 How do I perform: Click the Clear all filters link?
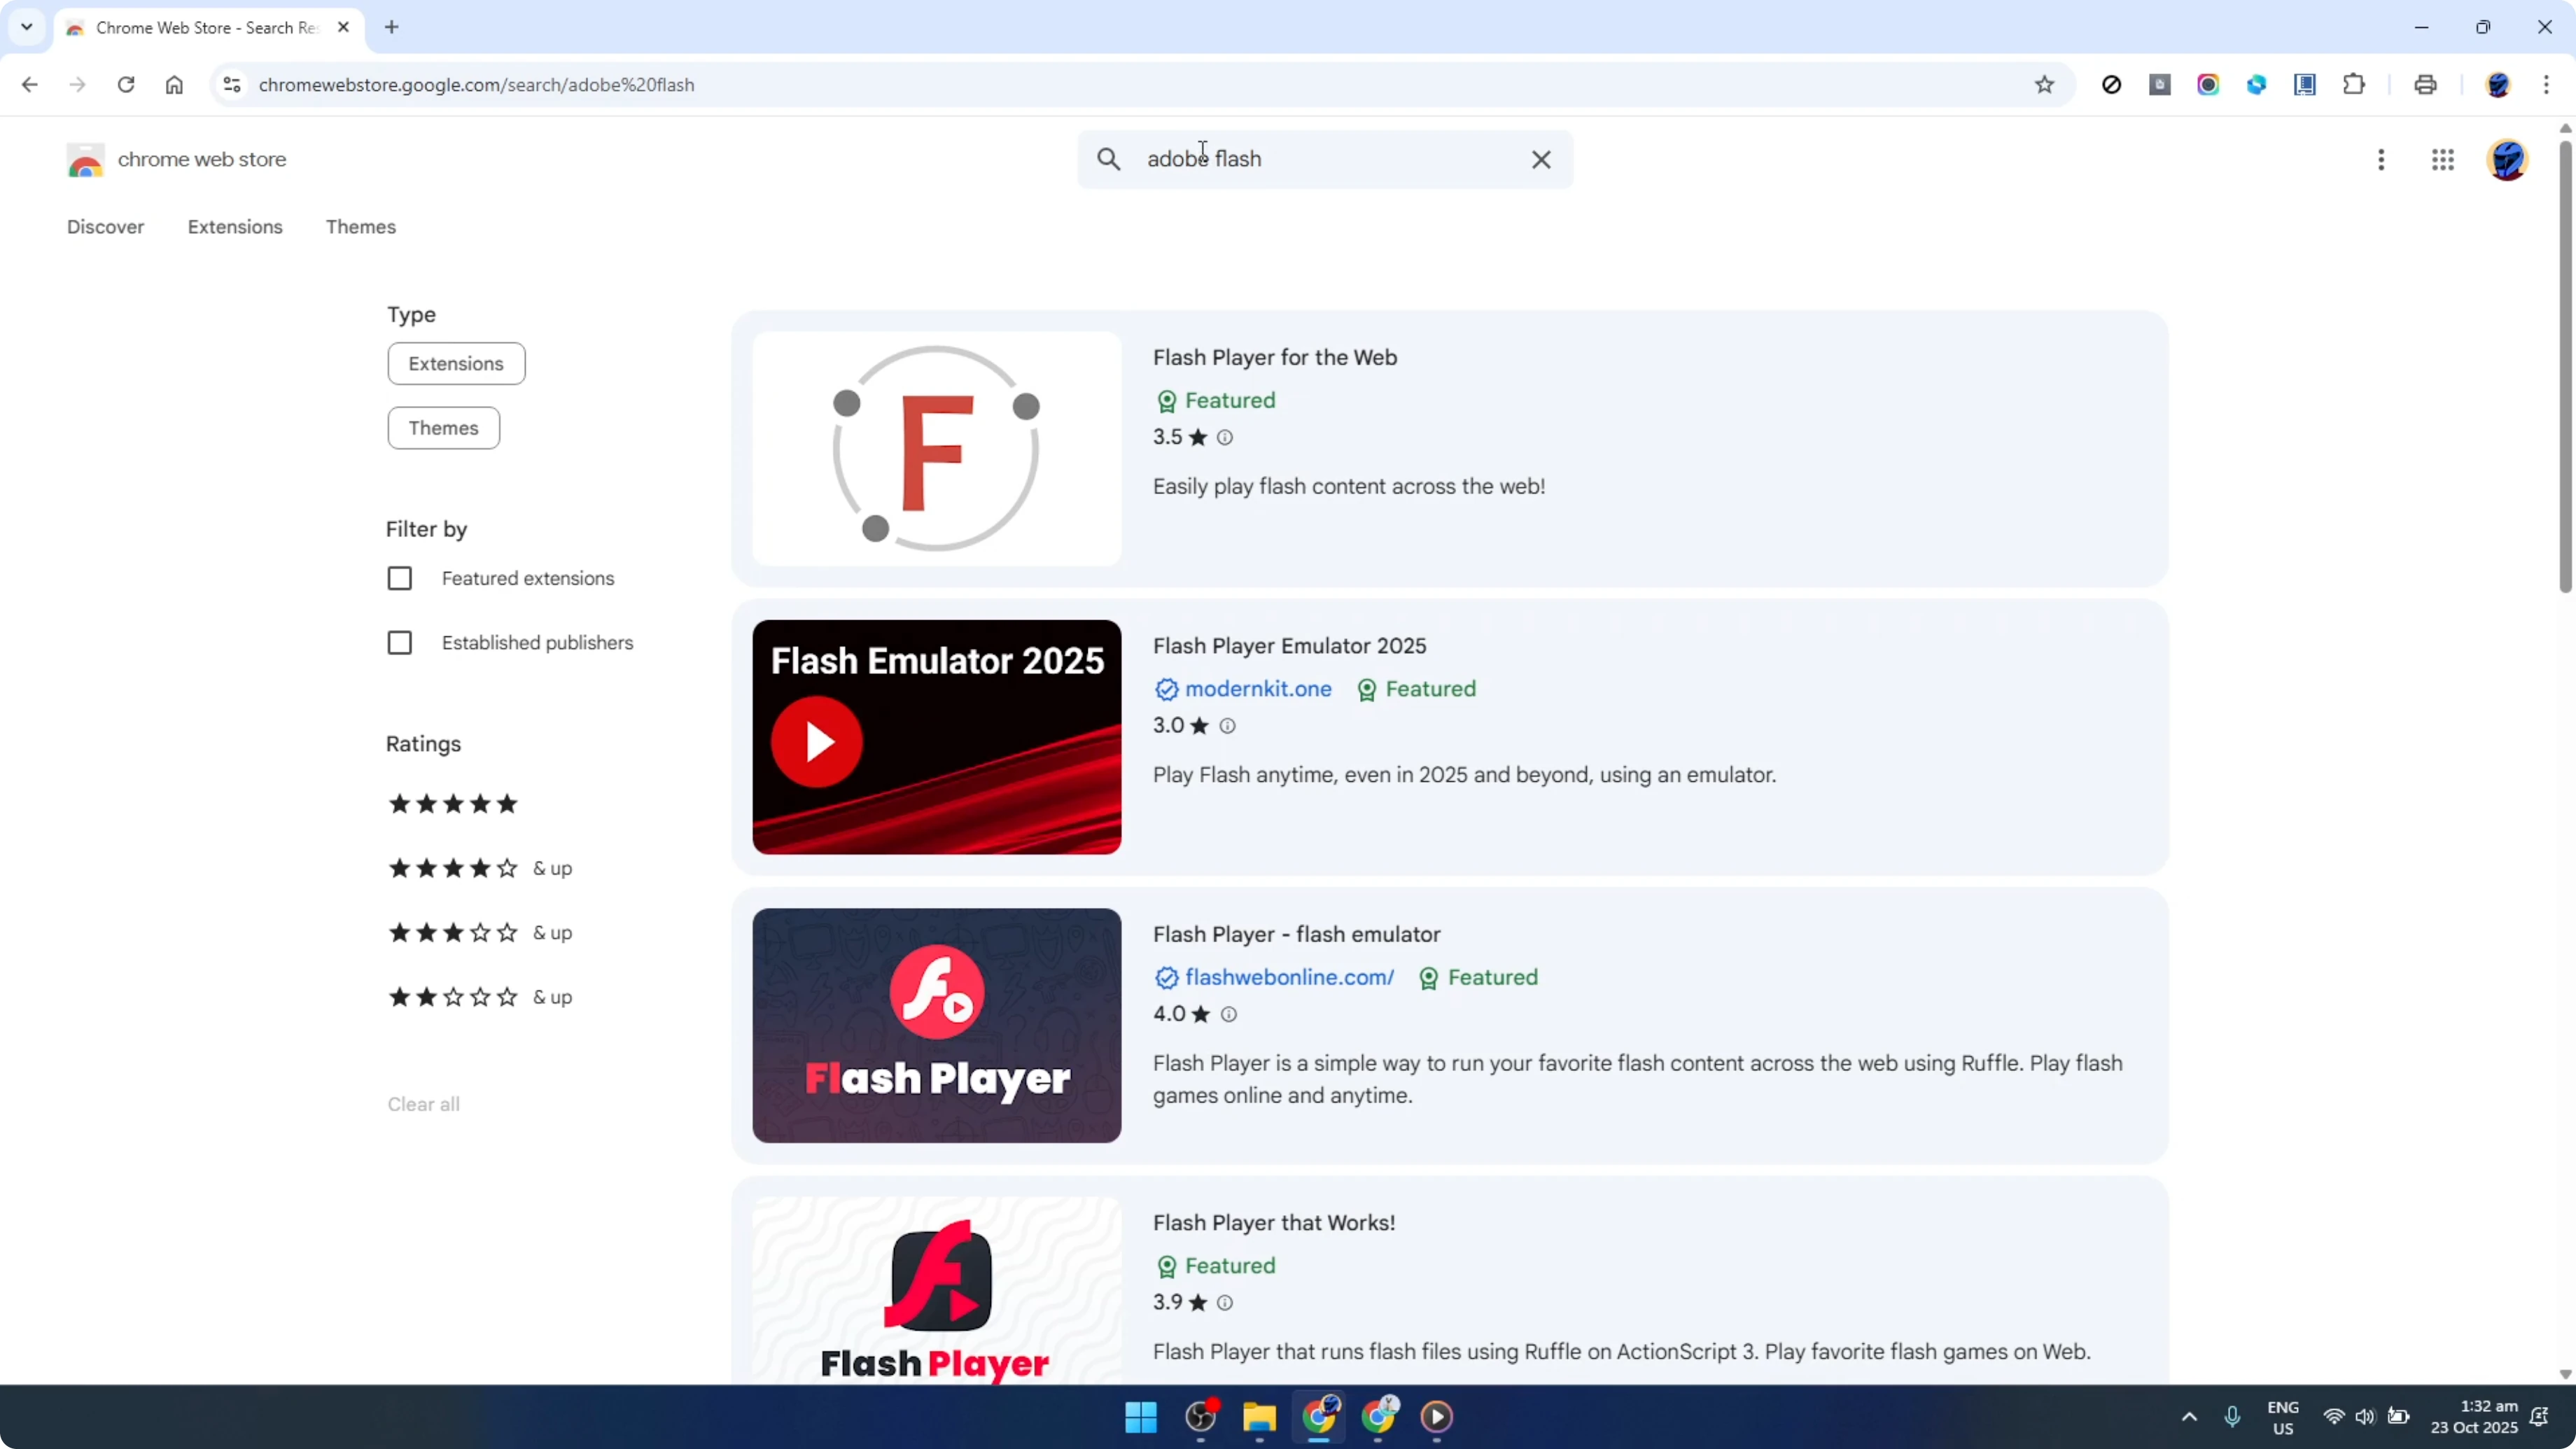pyautogui.click(x=423, y=1104)
